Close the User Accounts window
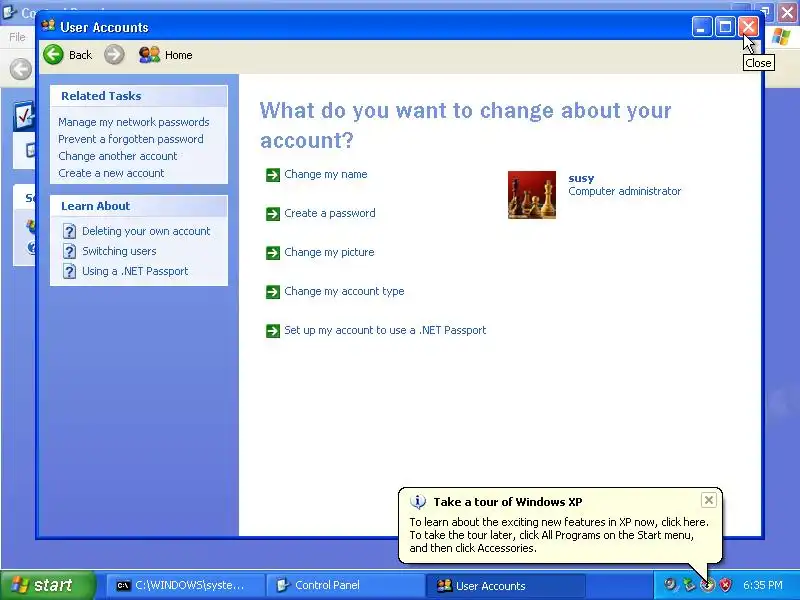 pyautogui.click(x=748, y=27)
